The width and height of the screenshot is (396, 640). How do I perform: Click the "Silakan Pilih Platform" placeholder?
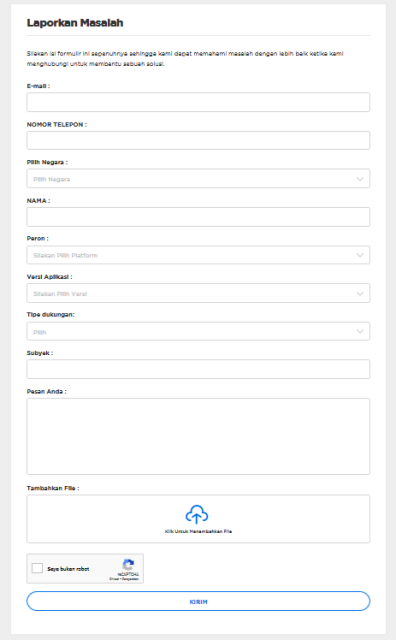click(66, 256)
